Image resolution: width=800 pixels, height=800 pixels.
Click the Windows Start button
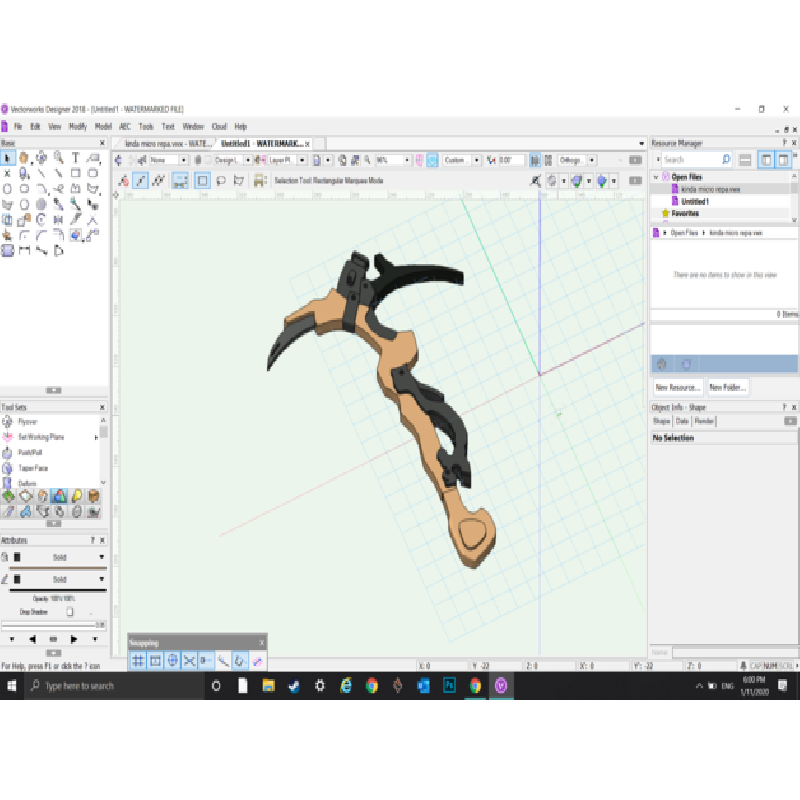tap(12, 686)
